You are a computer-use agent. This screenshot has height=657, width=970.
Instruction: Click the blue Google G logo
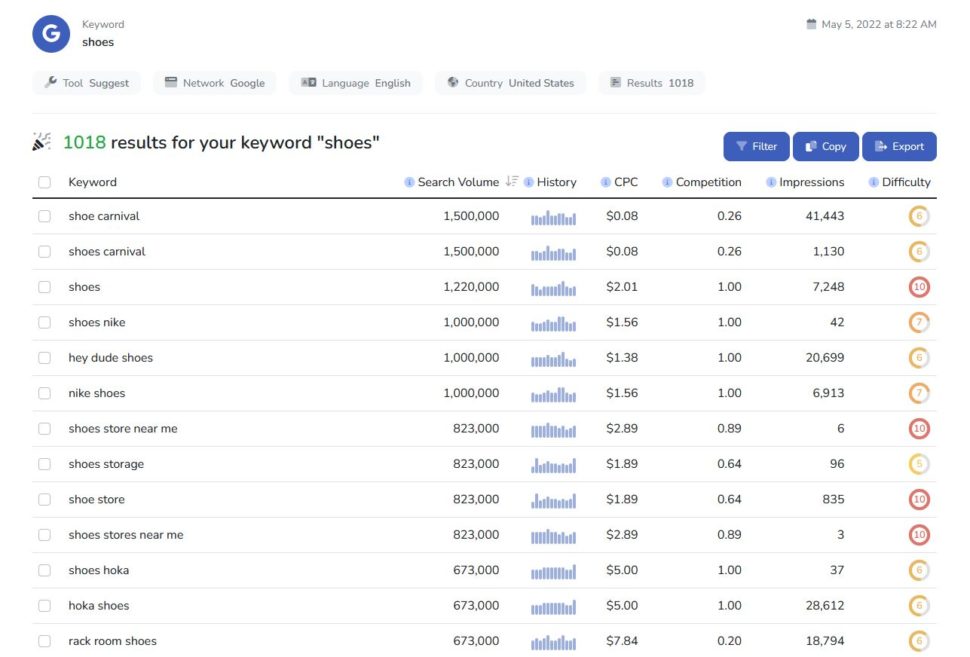point(51,33)
